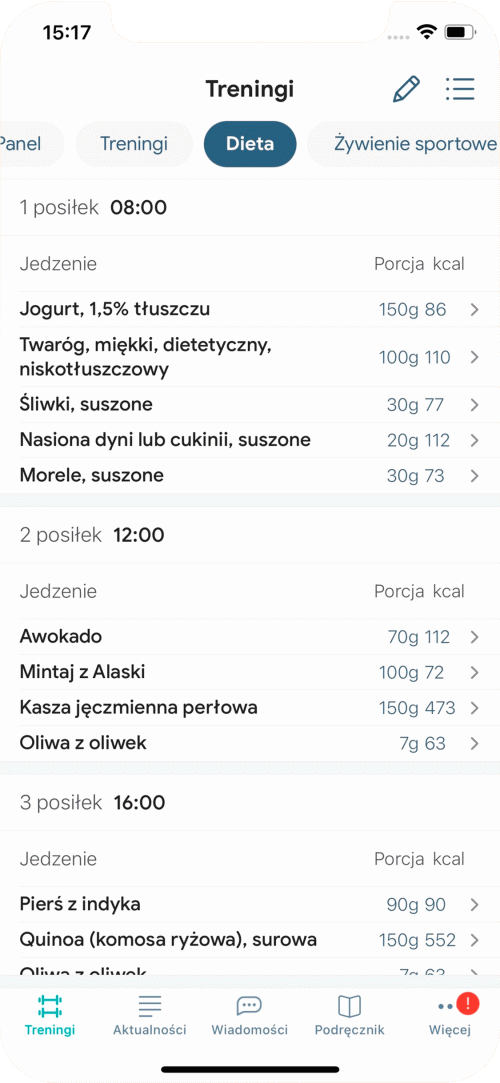Image resolution: width=500 pixels, height=1083 pixels.
Task: Open Wiadomości chat bubble icon
Action: (249, 1006)
